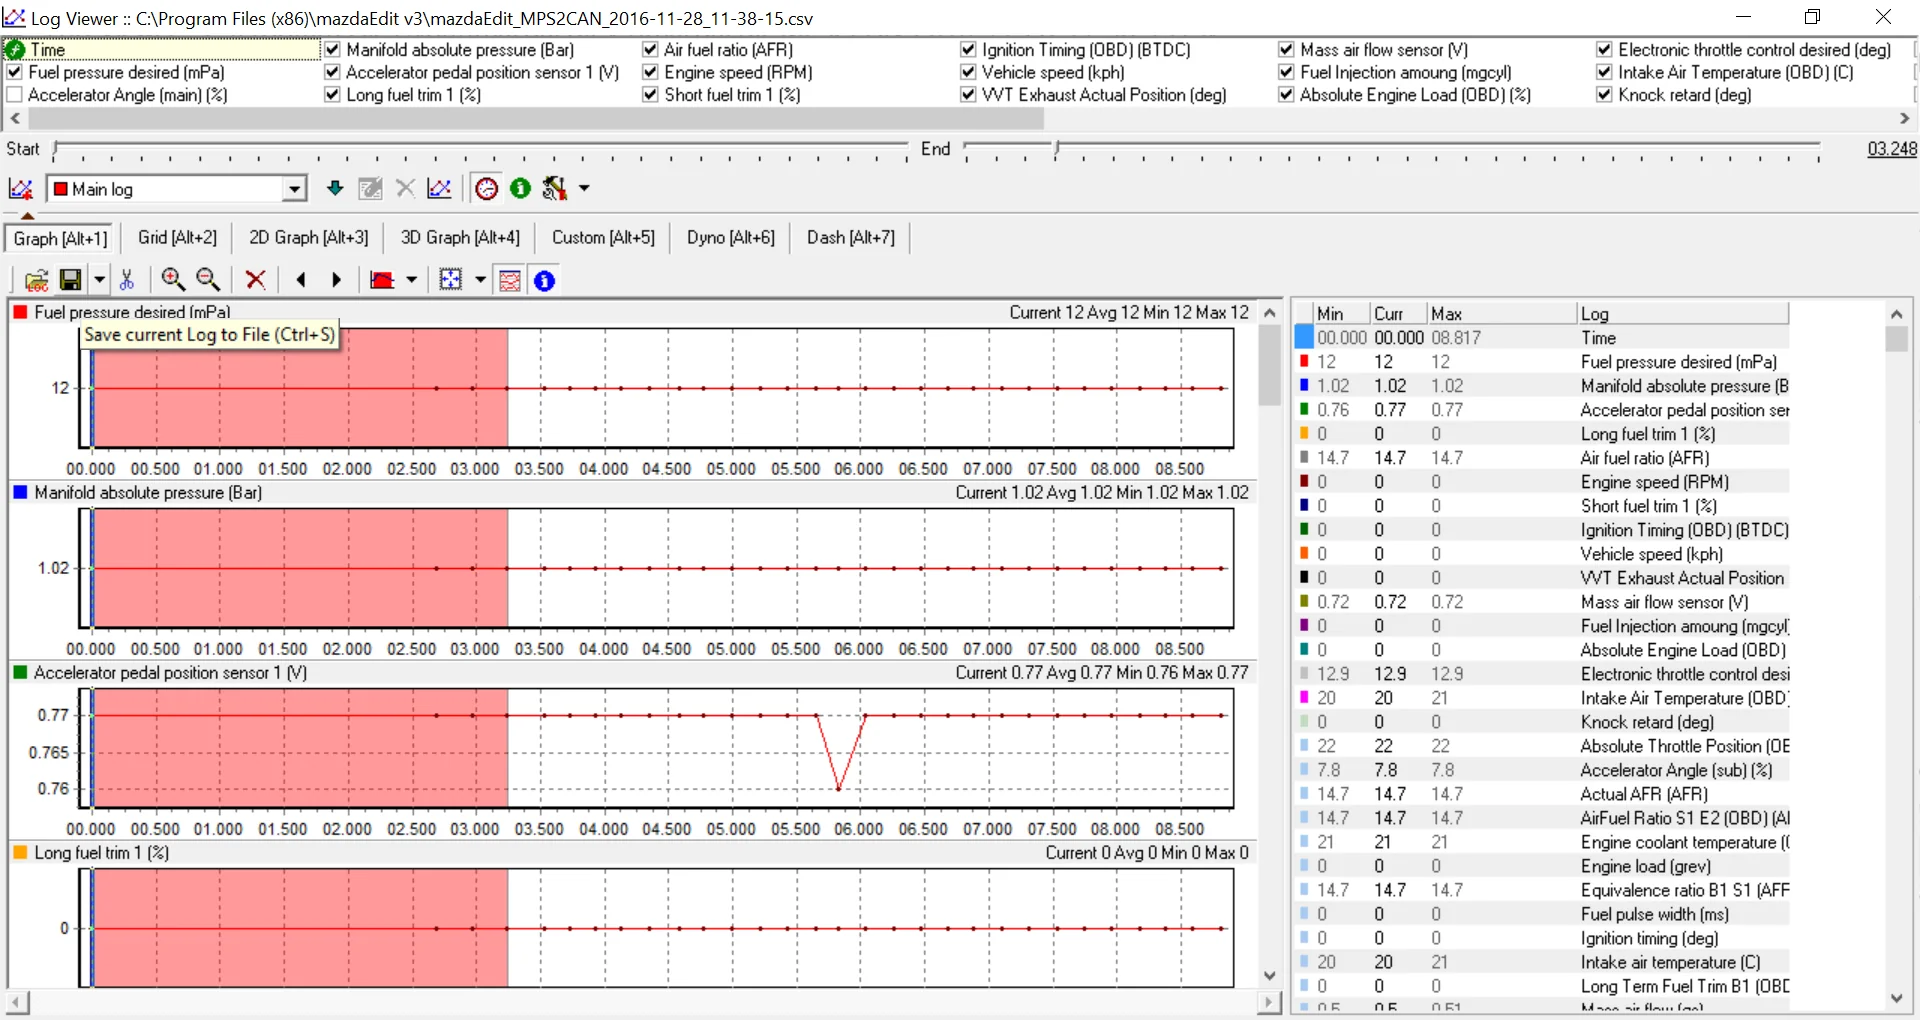Open dropdown arrow beside red graph style icon
This screenshot has height=1020, width=1920.
(x=411, y=280)
